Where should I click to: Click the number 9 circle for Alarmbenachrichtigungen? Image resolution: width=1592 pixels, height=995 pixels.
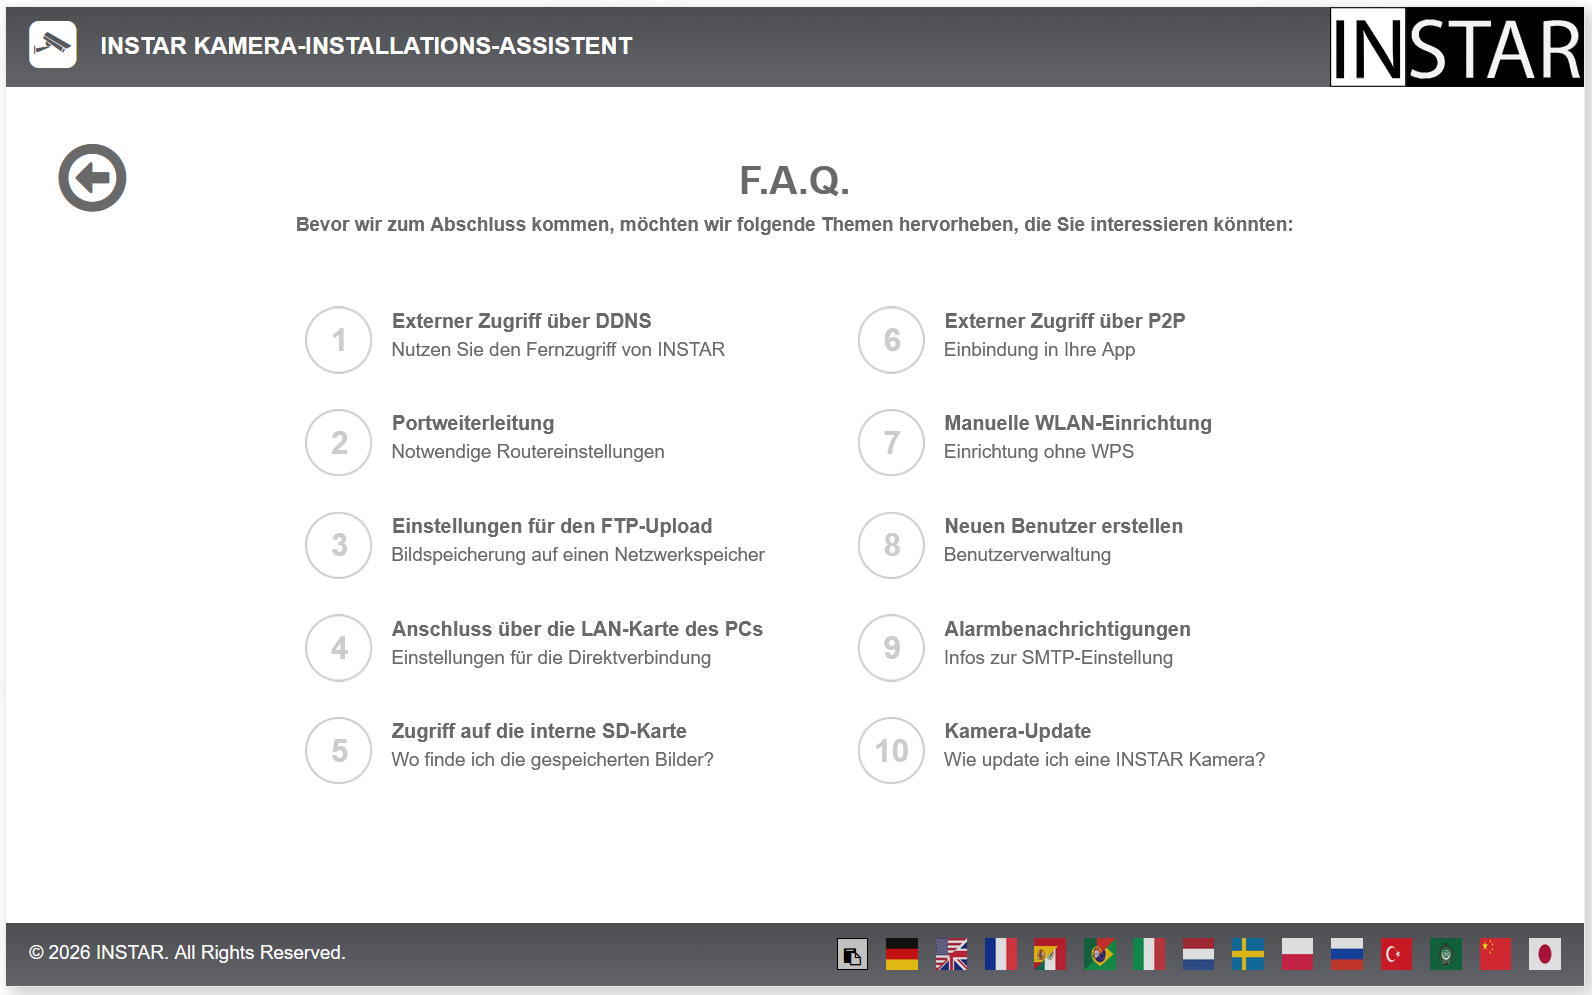(892, 648)
